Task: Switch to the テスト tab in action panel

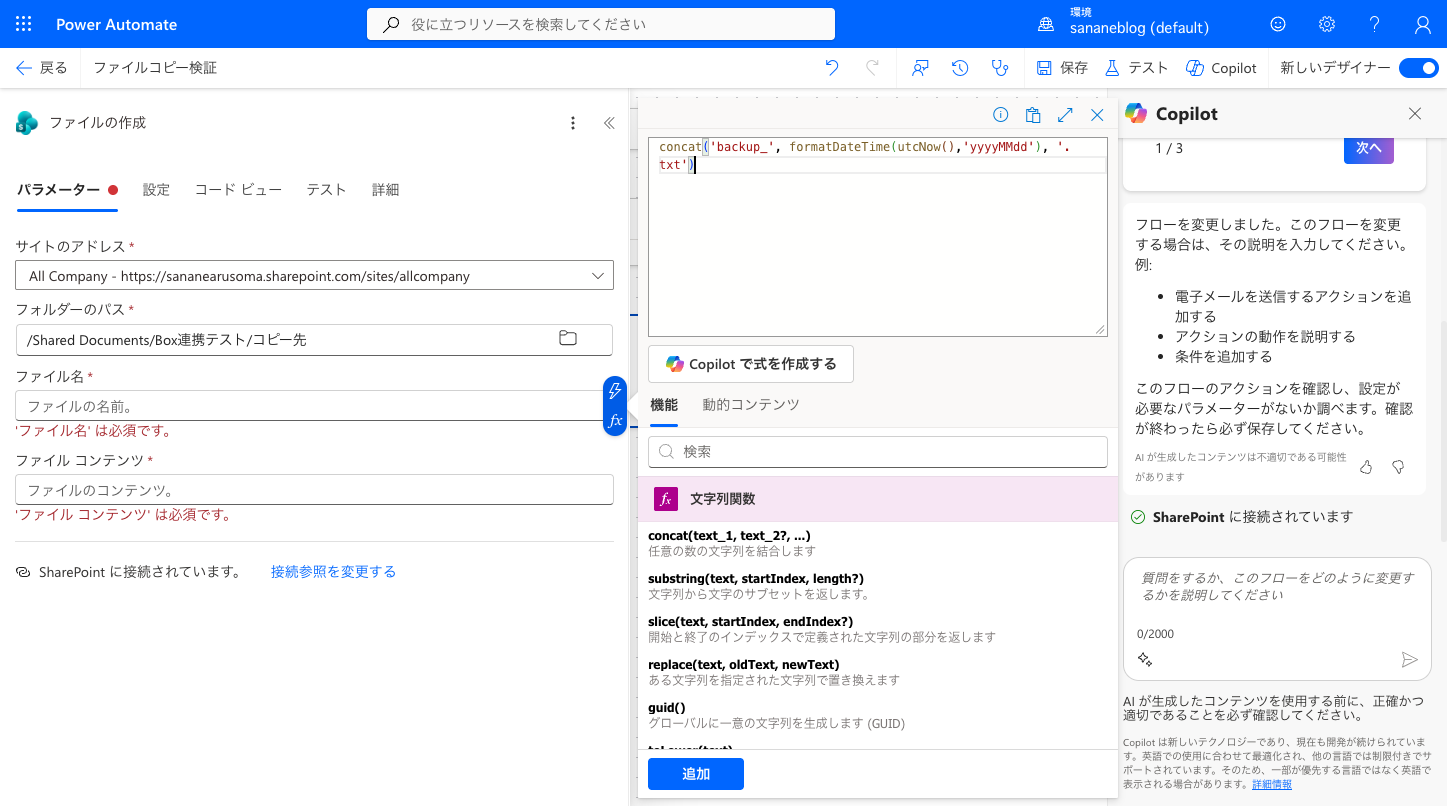Action: 326,190
